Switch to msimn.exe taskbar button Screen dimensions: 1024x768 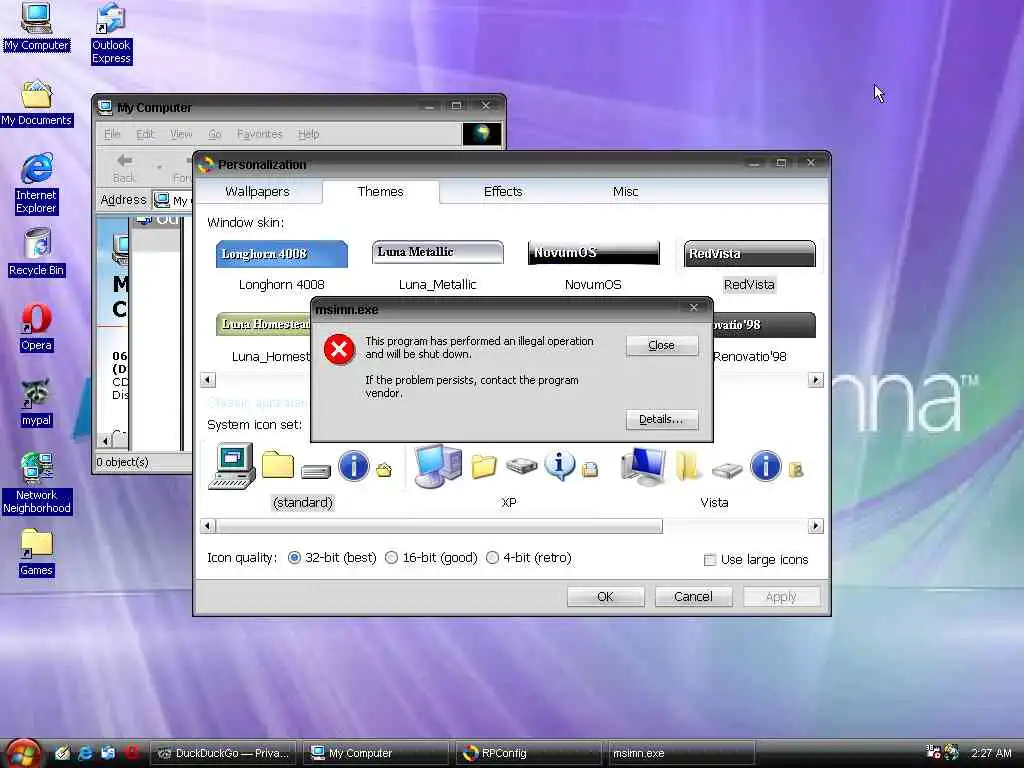point(682,753)
